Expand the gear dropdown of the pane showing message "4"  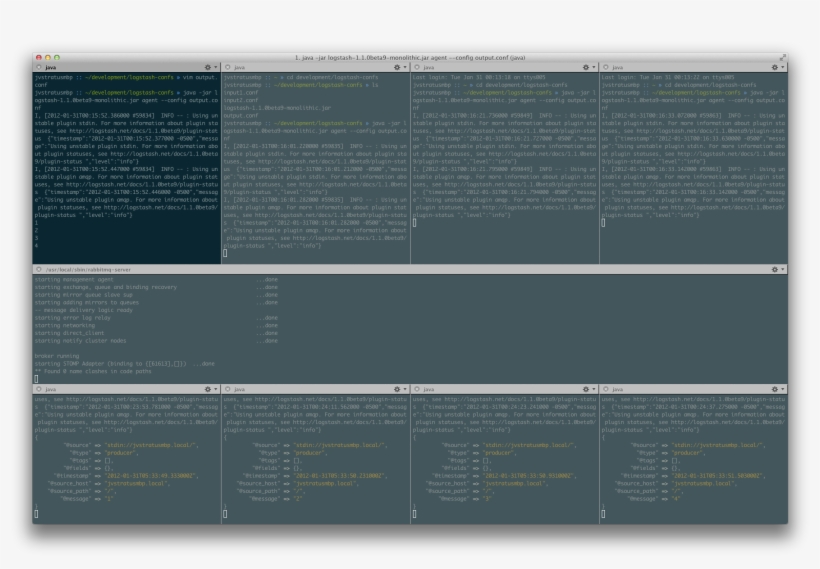pyautogui.click(x=775, y=388)
